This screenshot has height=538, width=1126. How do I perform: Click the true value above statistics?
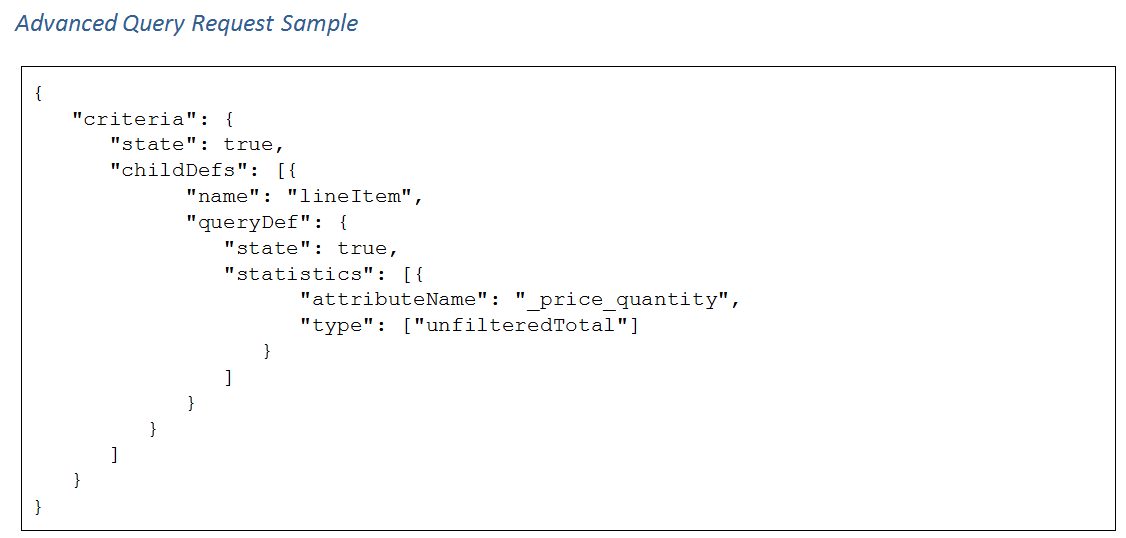click(x=362, y=248)
